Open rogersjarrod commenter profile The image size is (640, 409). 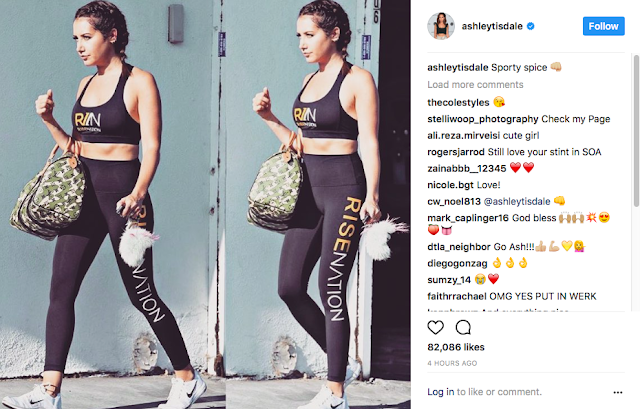pos(456,152)
